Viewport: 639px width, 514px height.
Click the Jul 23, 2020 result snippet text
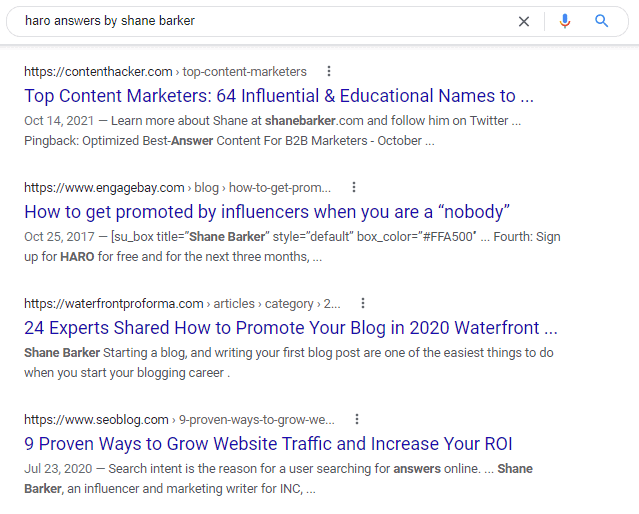point(278,479)
